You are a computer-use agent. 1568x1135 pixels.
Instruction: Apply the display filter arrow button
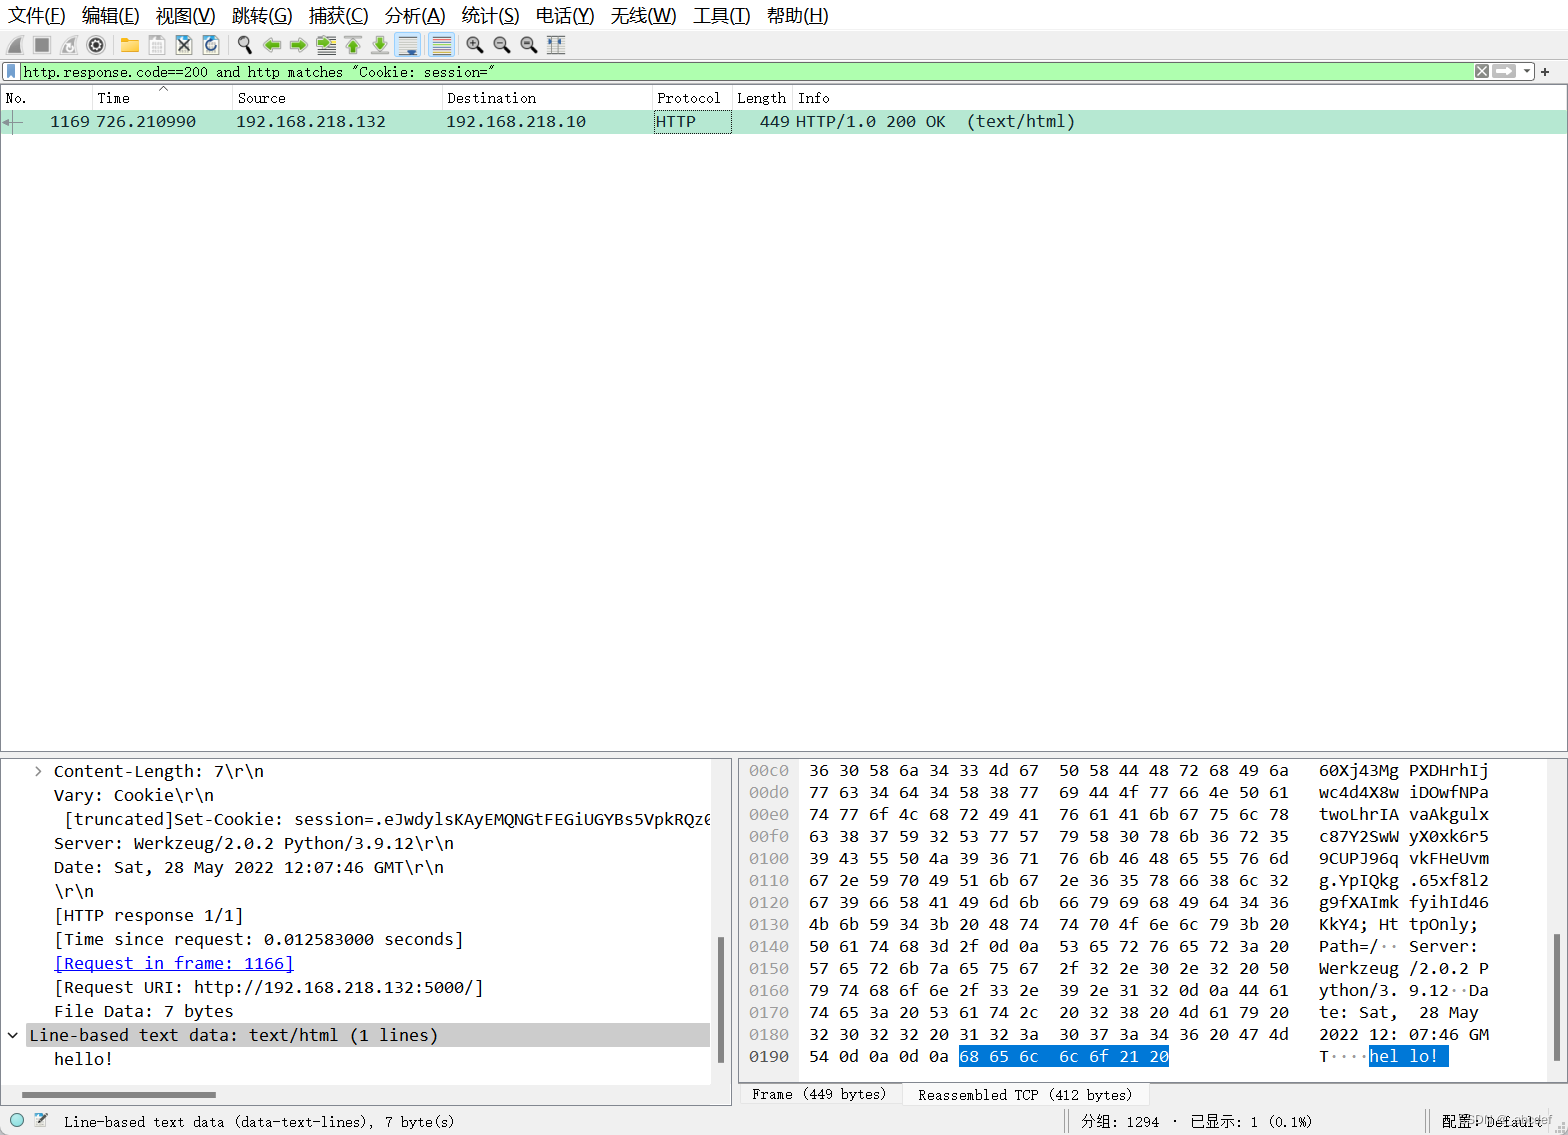[x=1504, y=72]
